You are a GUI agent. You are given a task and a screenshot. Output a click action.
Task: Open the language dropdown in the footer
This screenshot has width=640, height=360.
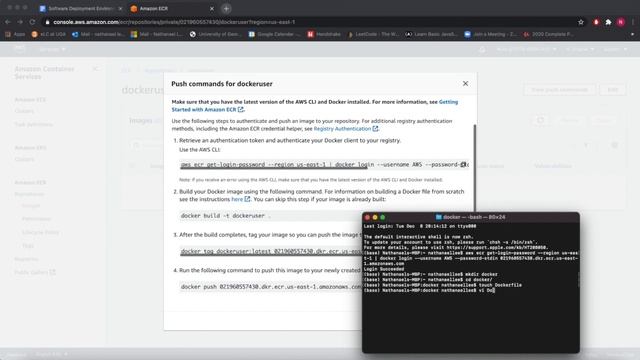[x=51, y=354]
